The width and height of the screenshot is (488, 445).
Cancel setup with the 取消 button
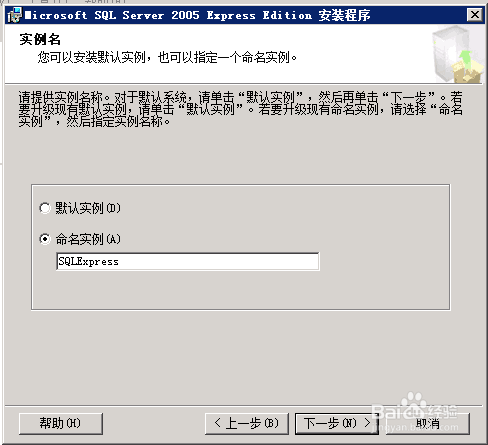(428, 424)
